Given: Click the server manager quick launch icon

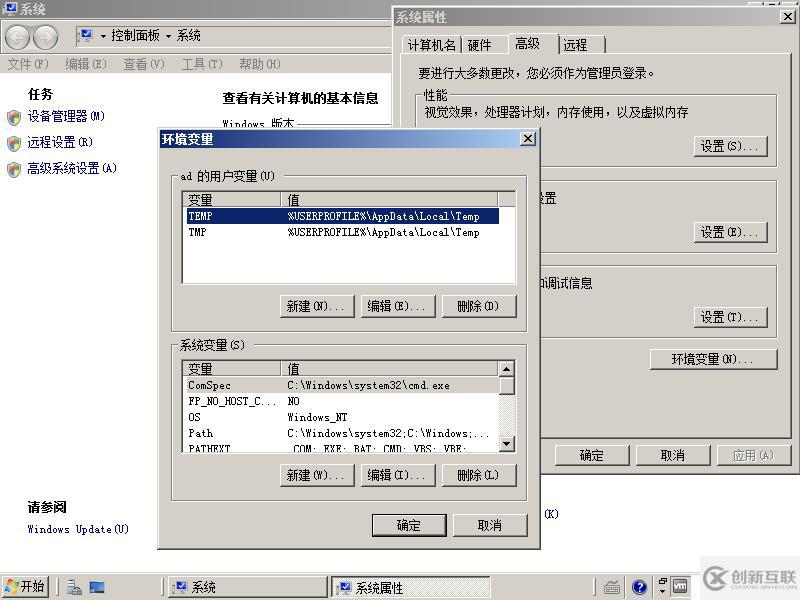Looking at the screenshot, I should pos(74,587).
